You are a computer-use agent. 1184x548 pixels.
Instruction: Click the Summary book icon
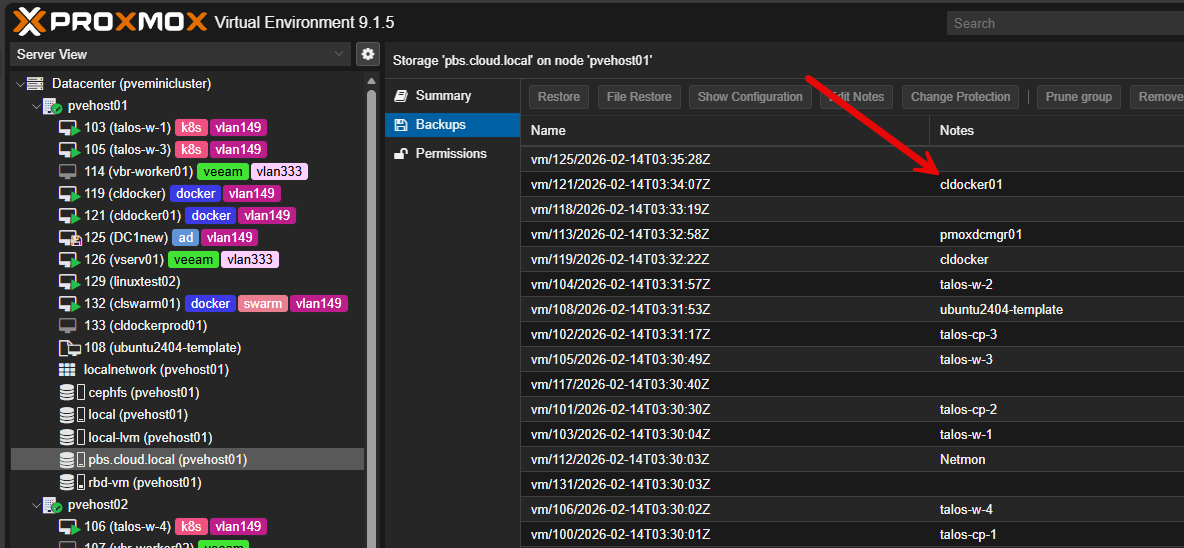[401, 96]
